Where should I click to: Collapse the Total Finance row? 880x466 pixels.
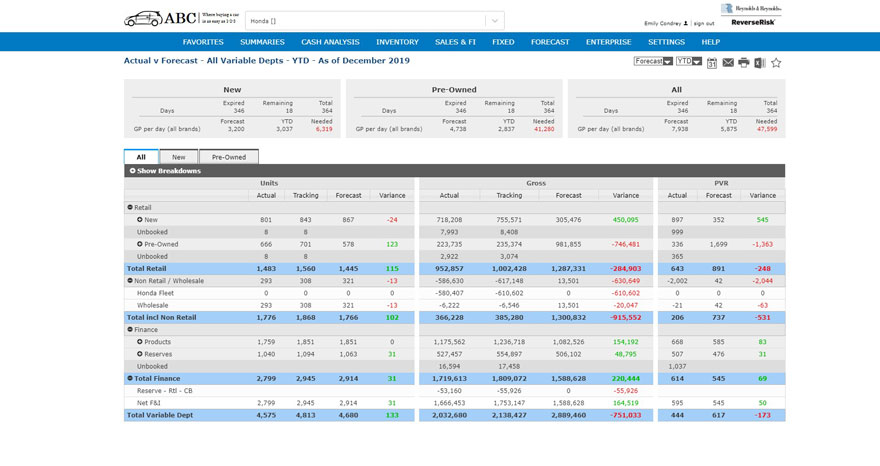pos(130,378)
